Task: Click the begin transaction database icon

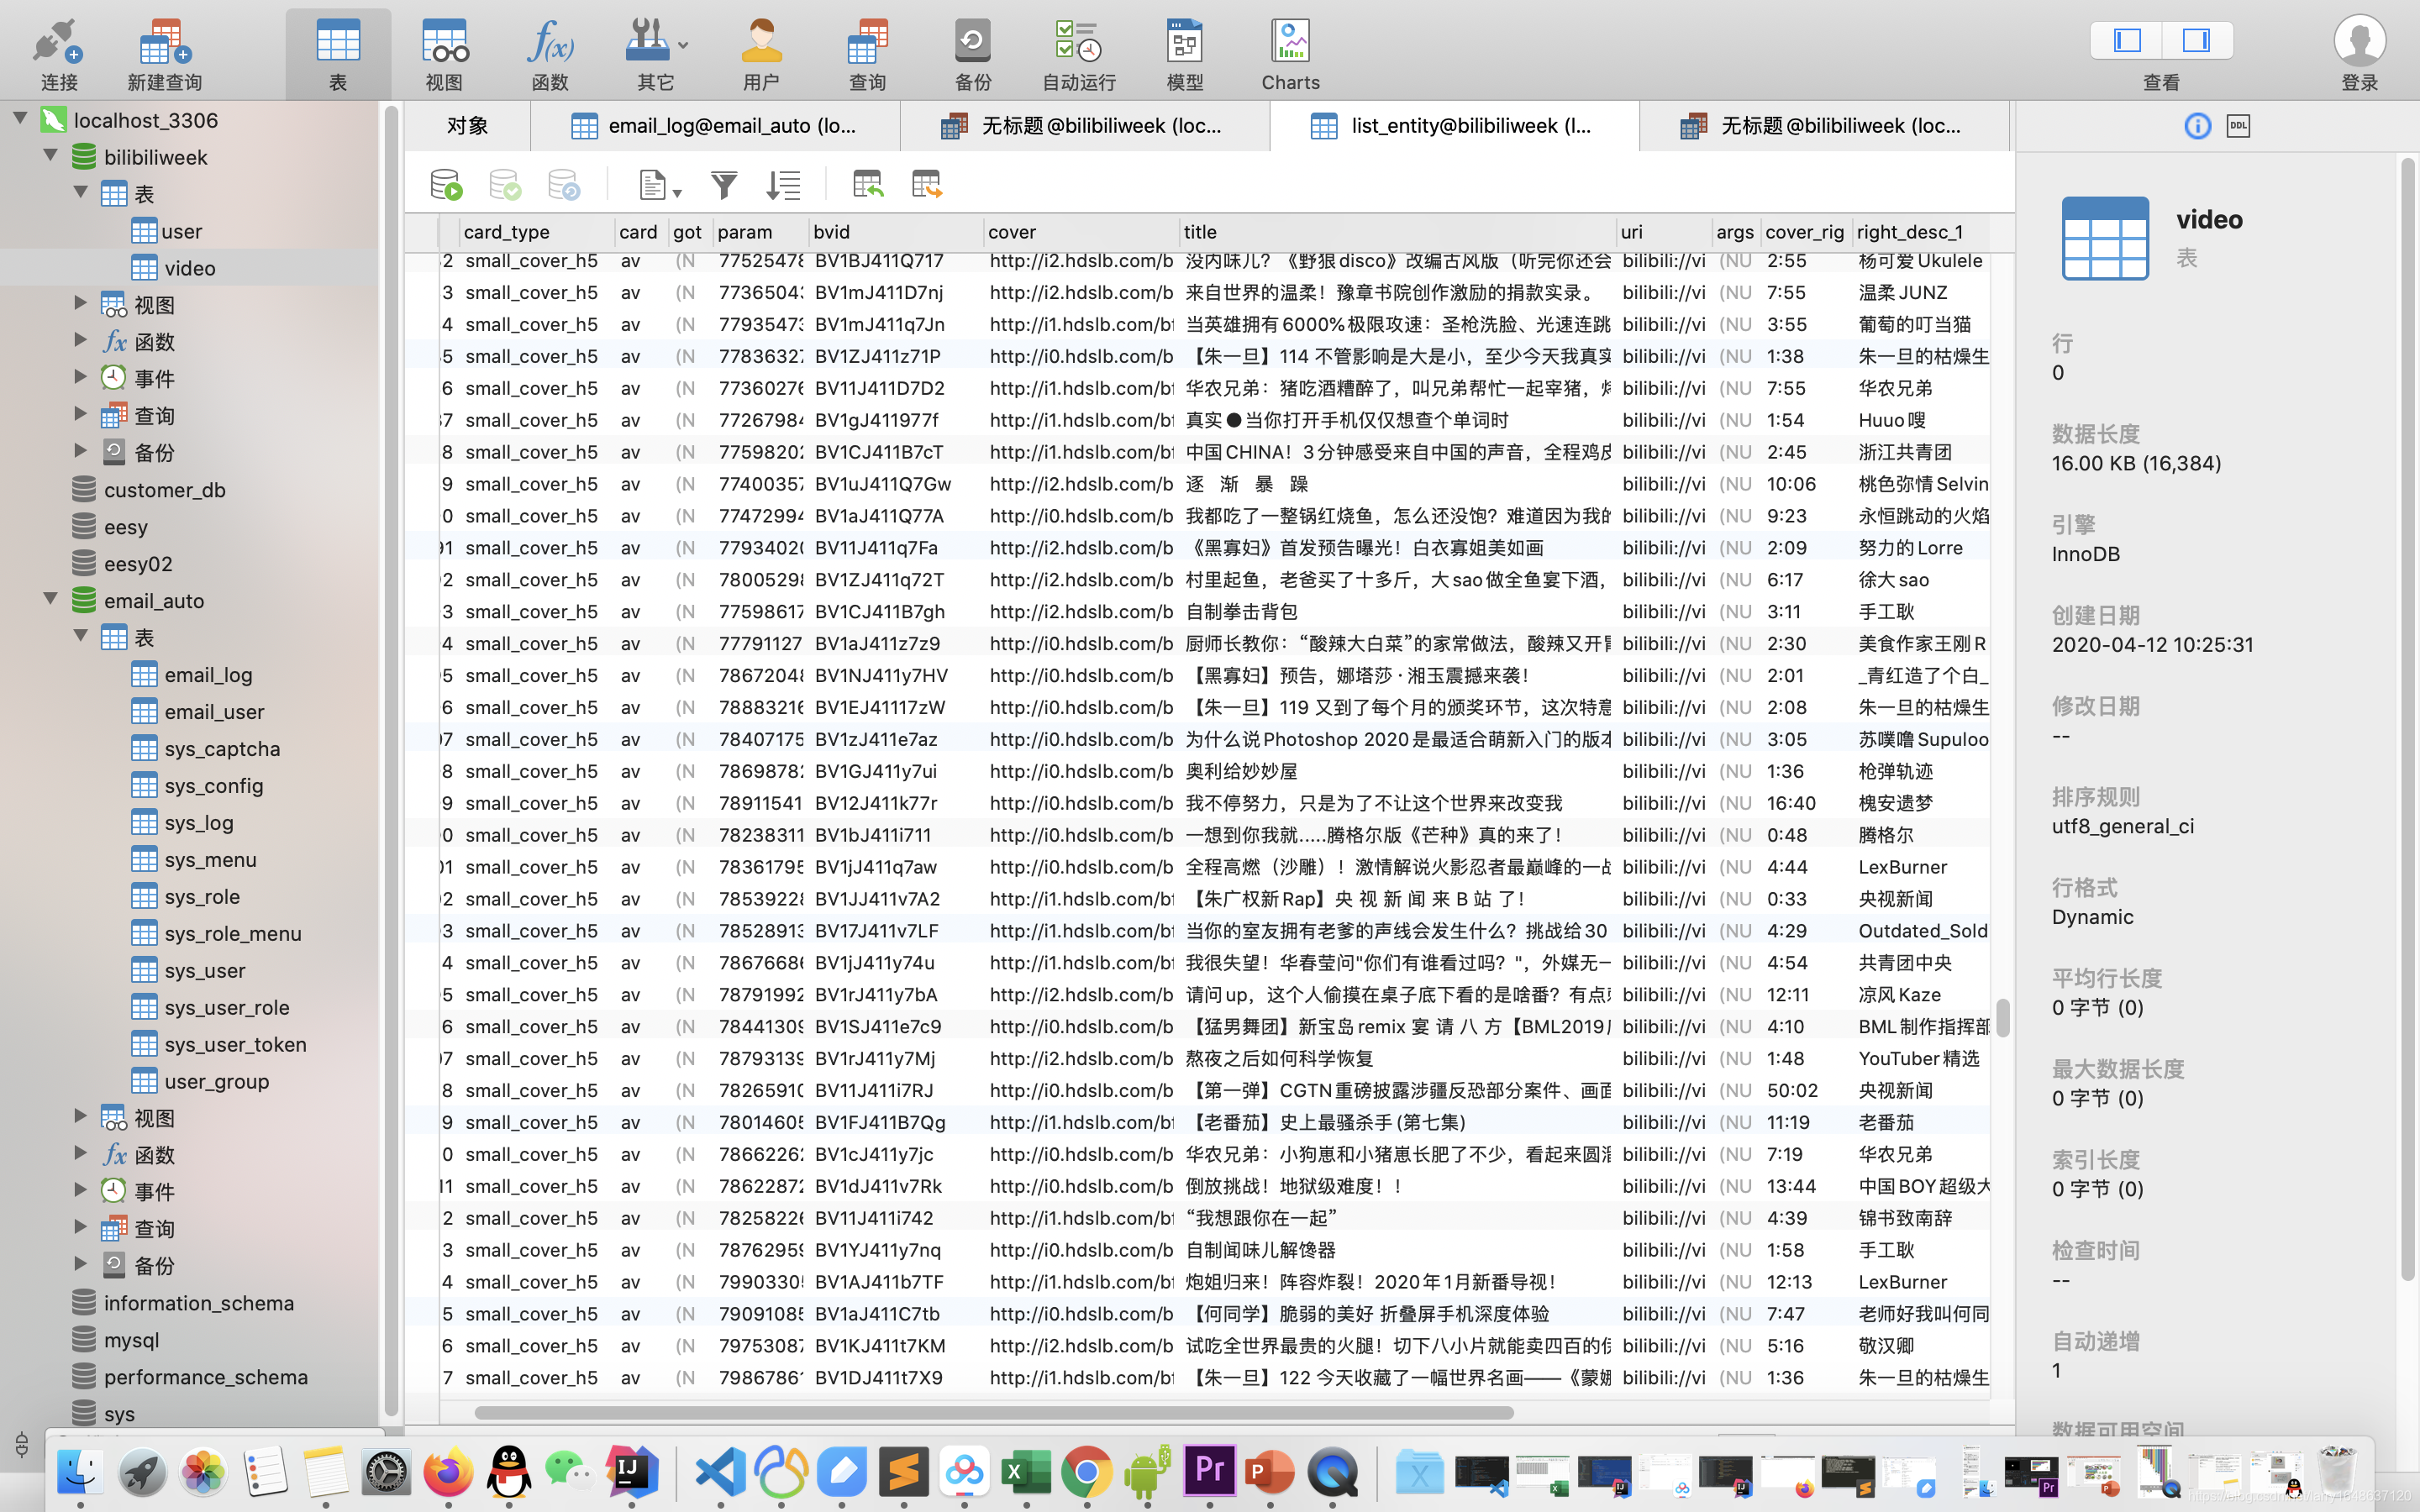Action: coord(446,185)
